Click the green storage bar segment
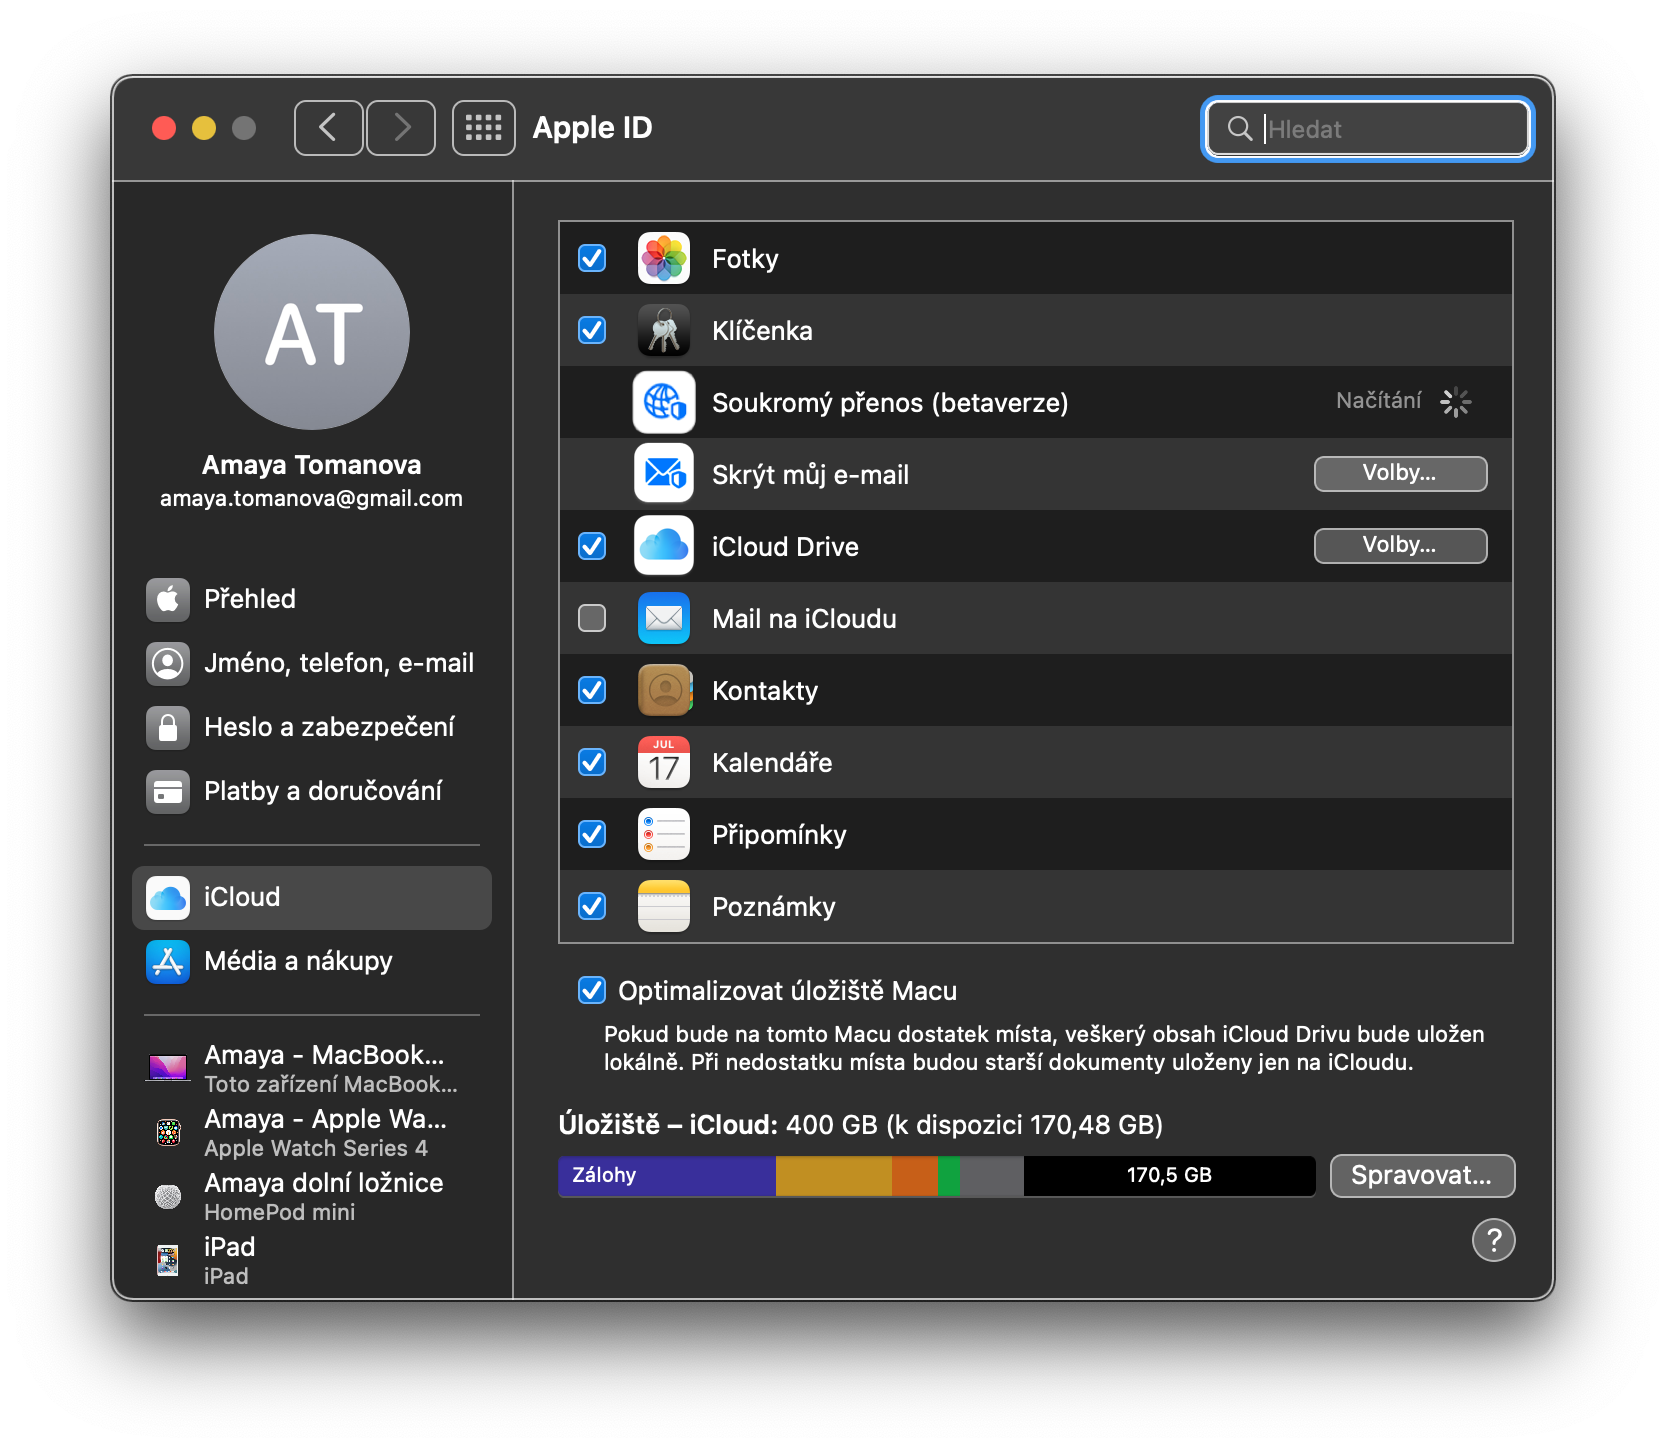Viewport: 1666px width, 1448px height. click(949, 1176)
